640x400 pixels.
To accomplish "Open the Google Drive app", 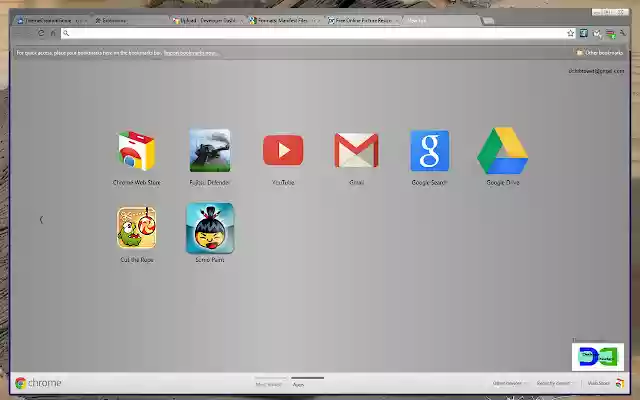I will 502,151.
